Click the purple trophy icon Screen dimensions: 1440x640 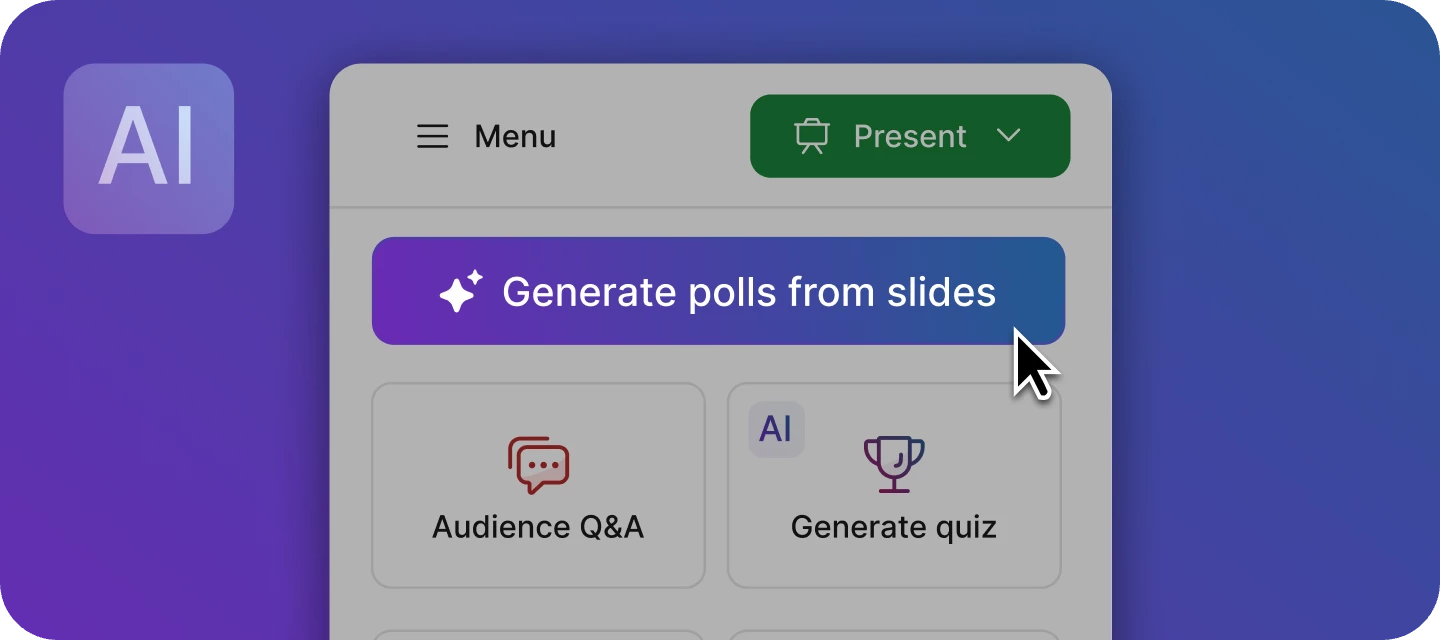pos(894,464)
